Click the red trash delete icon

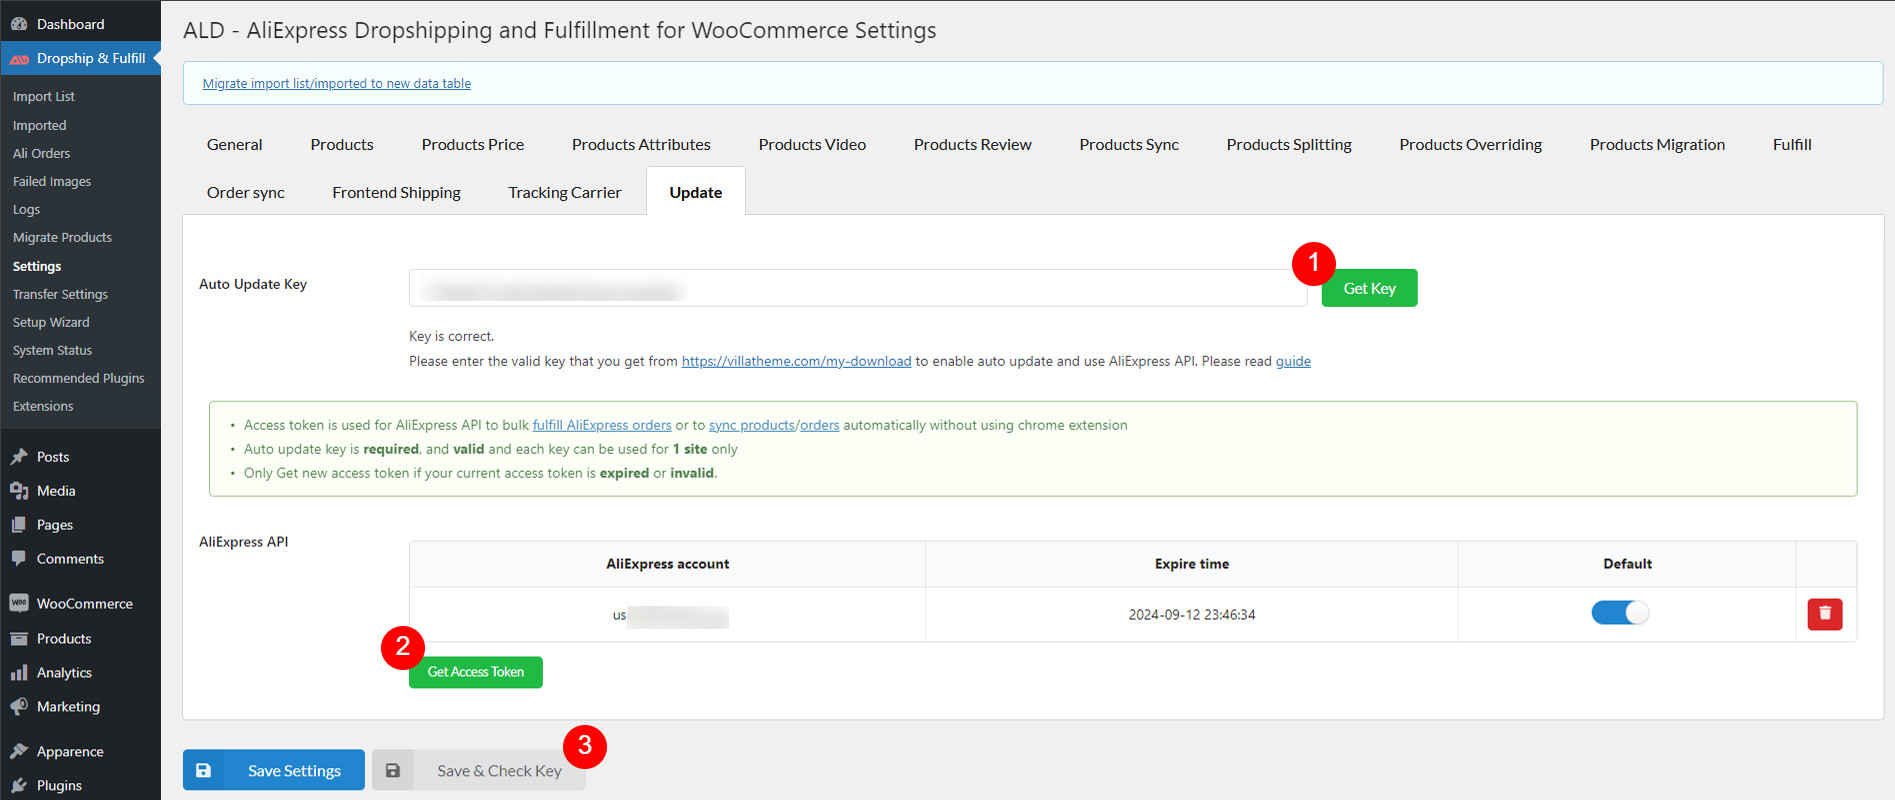(x=1824, y=614)
